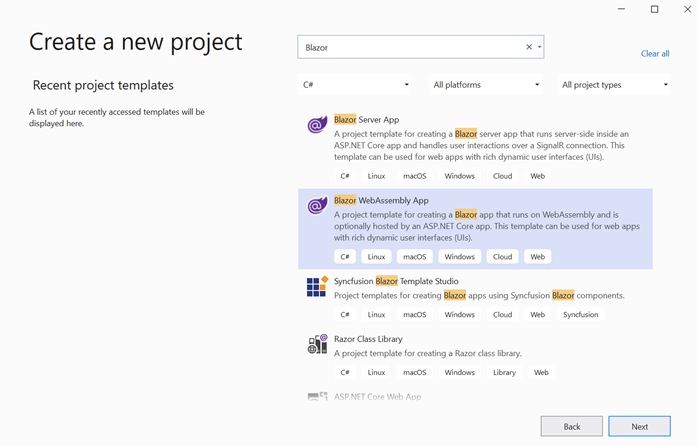
Task: Open the C# language filter dropdown
Action: coord(355,85)
